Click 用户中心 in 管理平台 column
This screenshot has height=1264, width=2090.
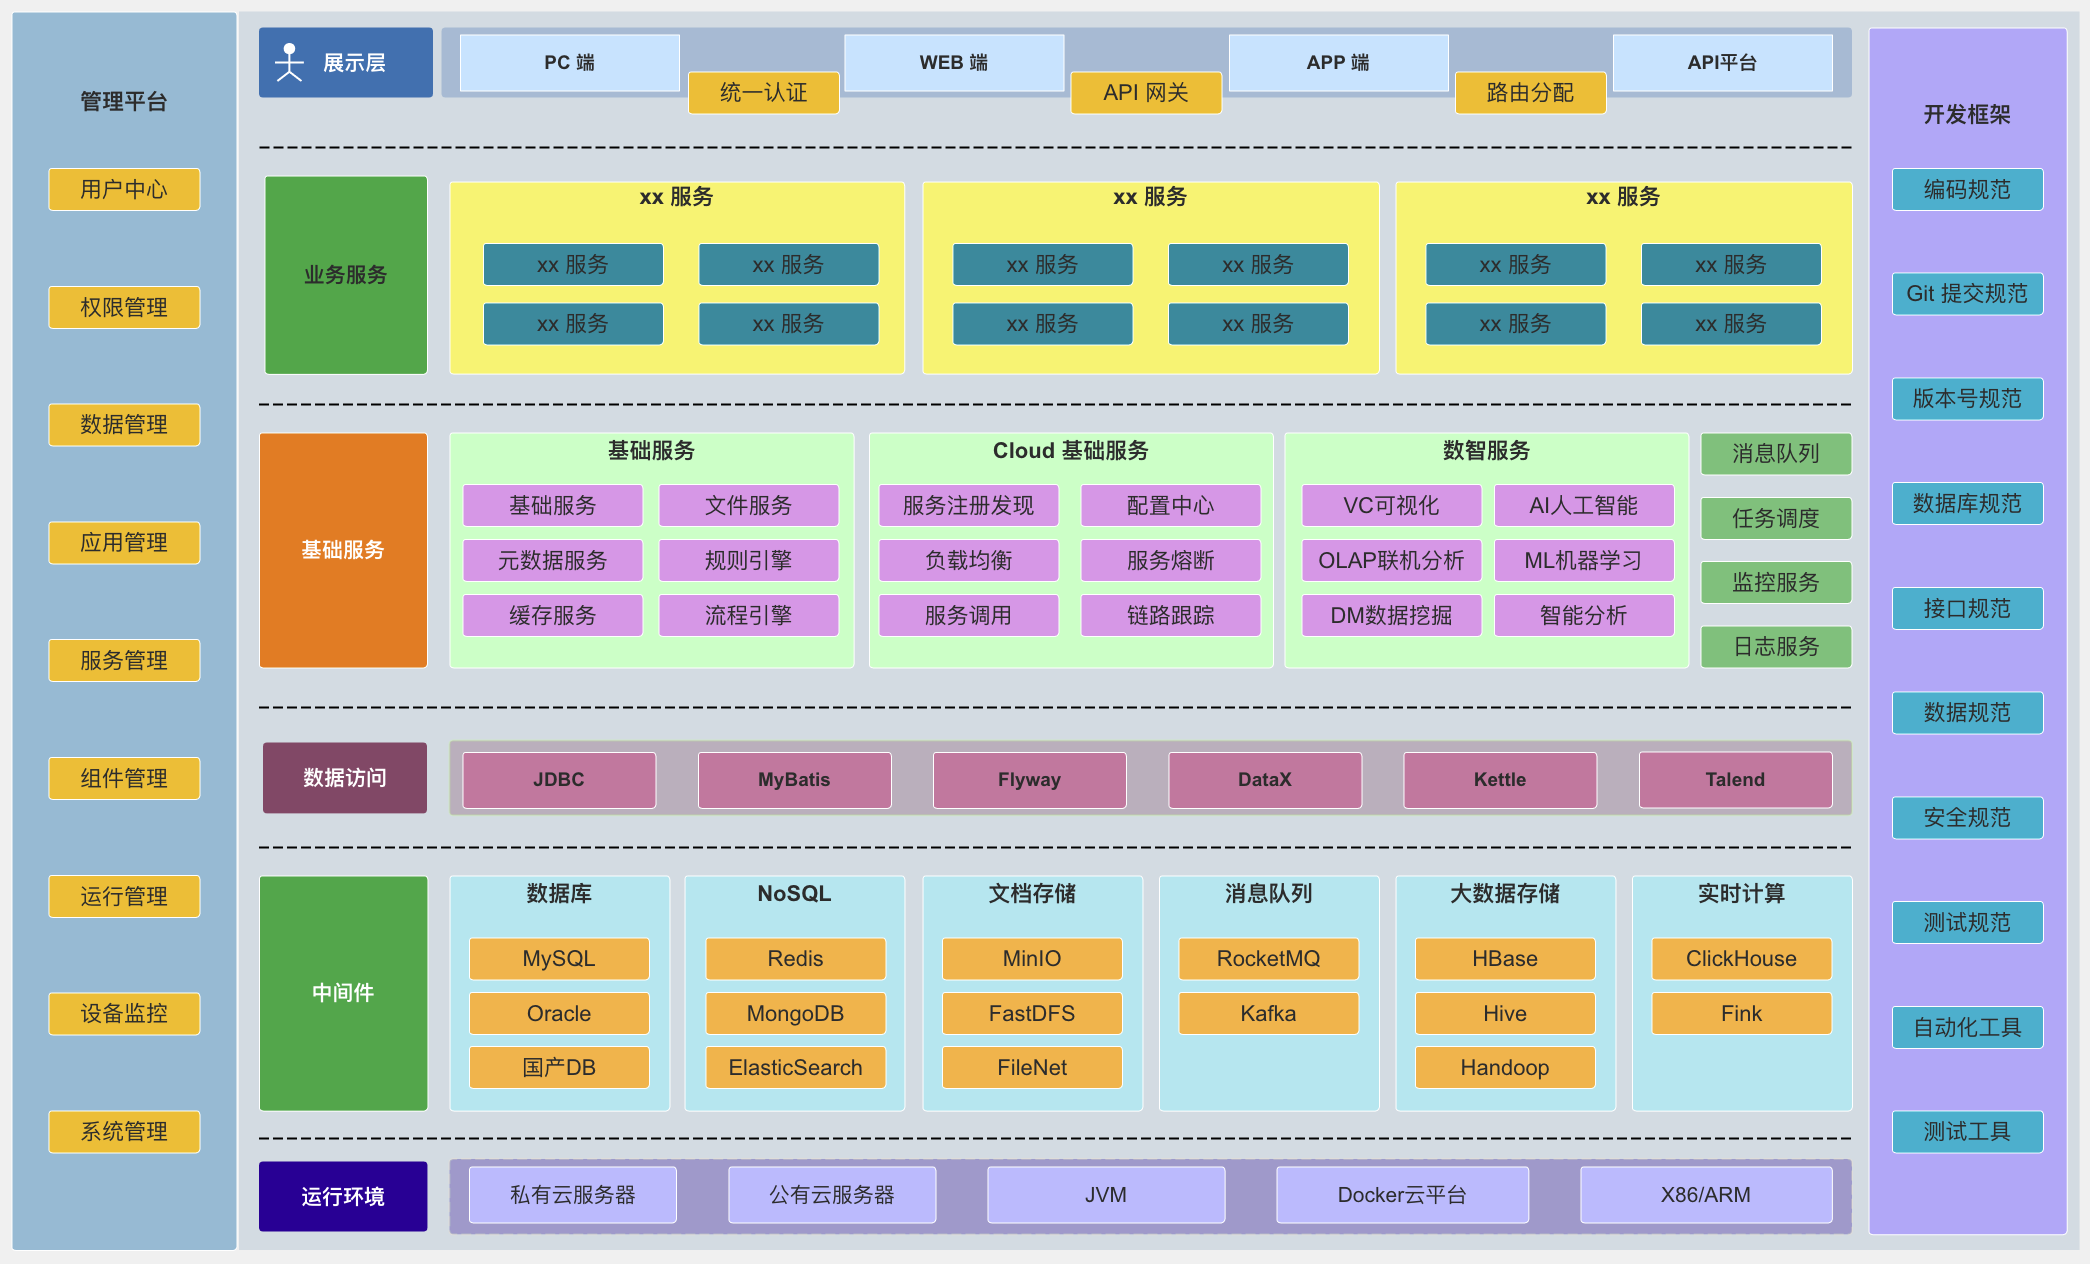pyautogui.click(x=124, y=189)
